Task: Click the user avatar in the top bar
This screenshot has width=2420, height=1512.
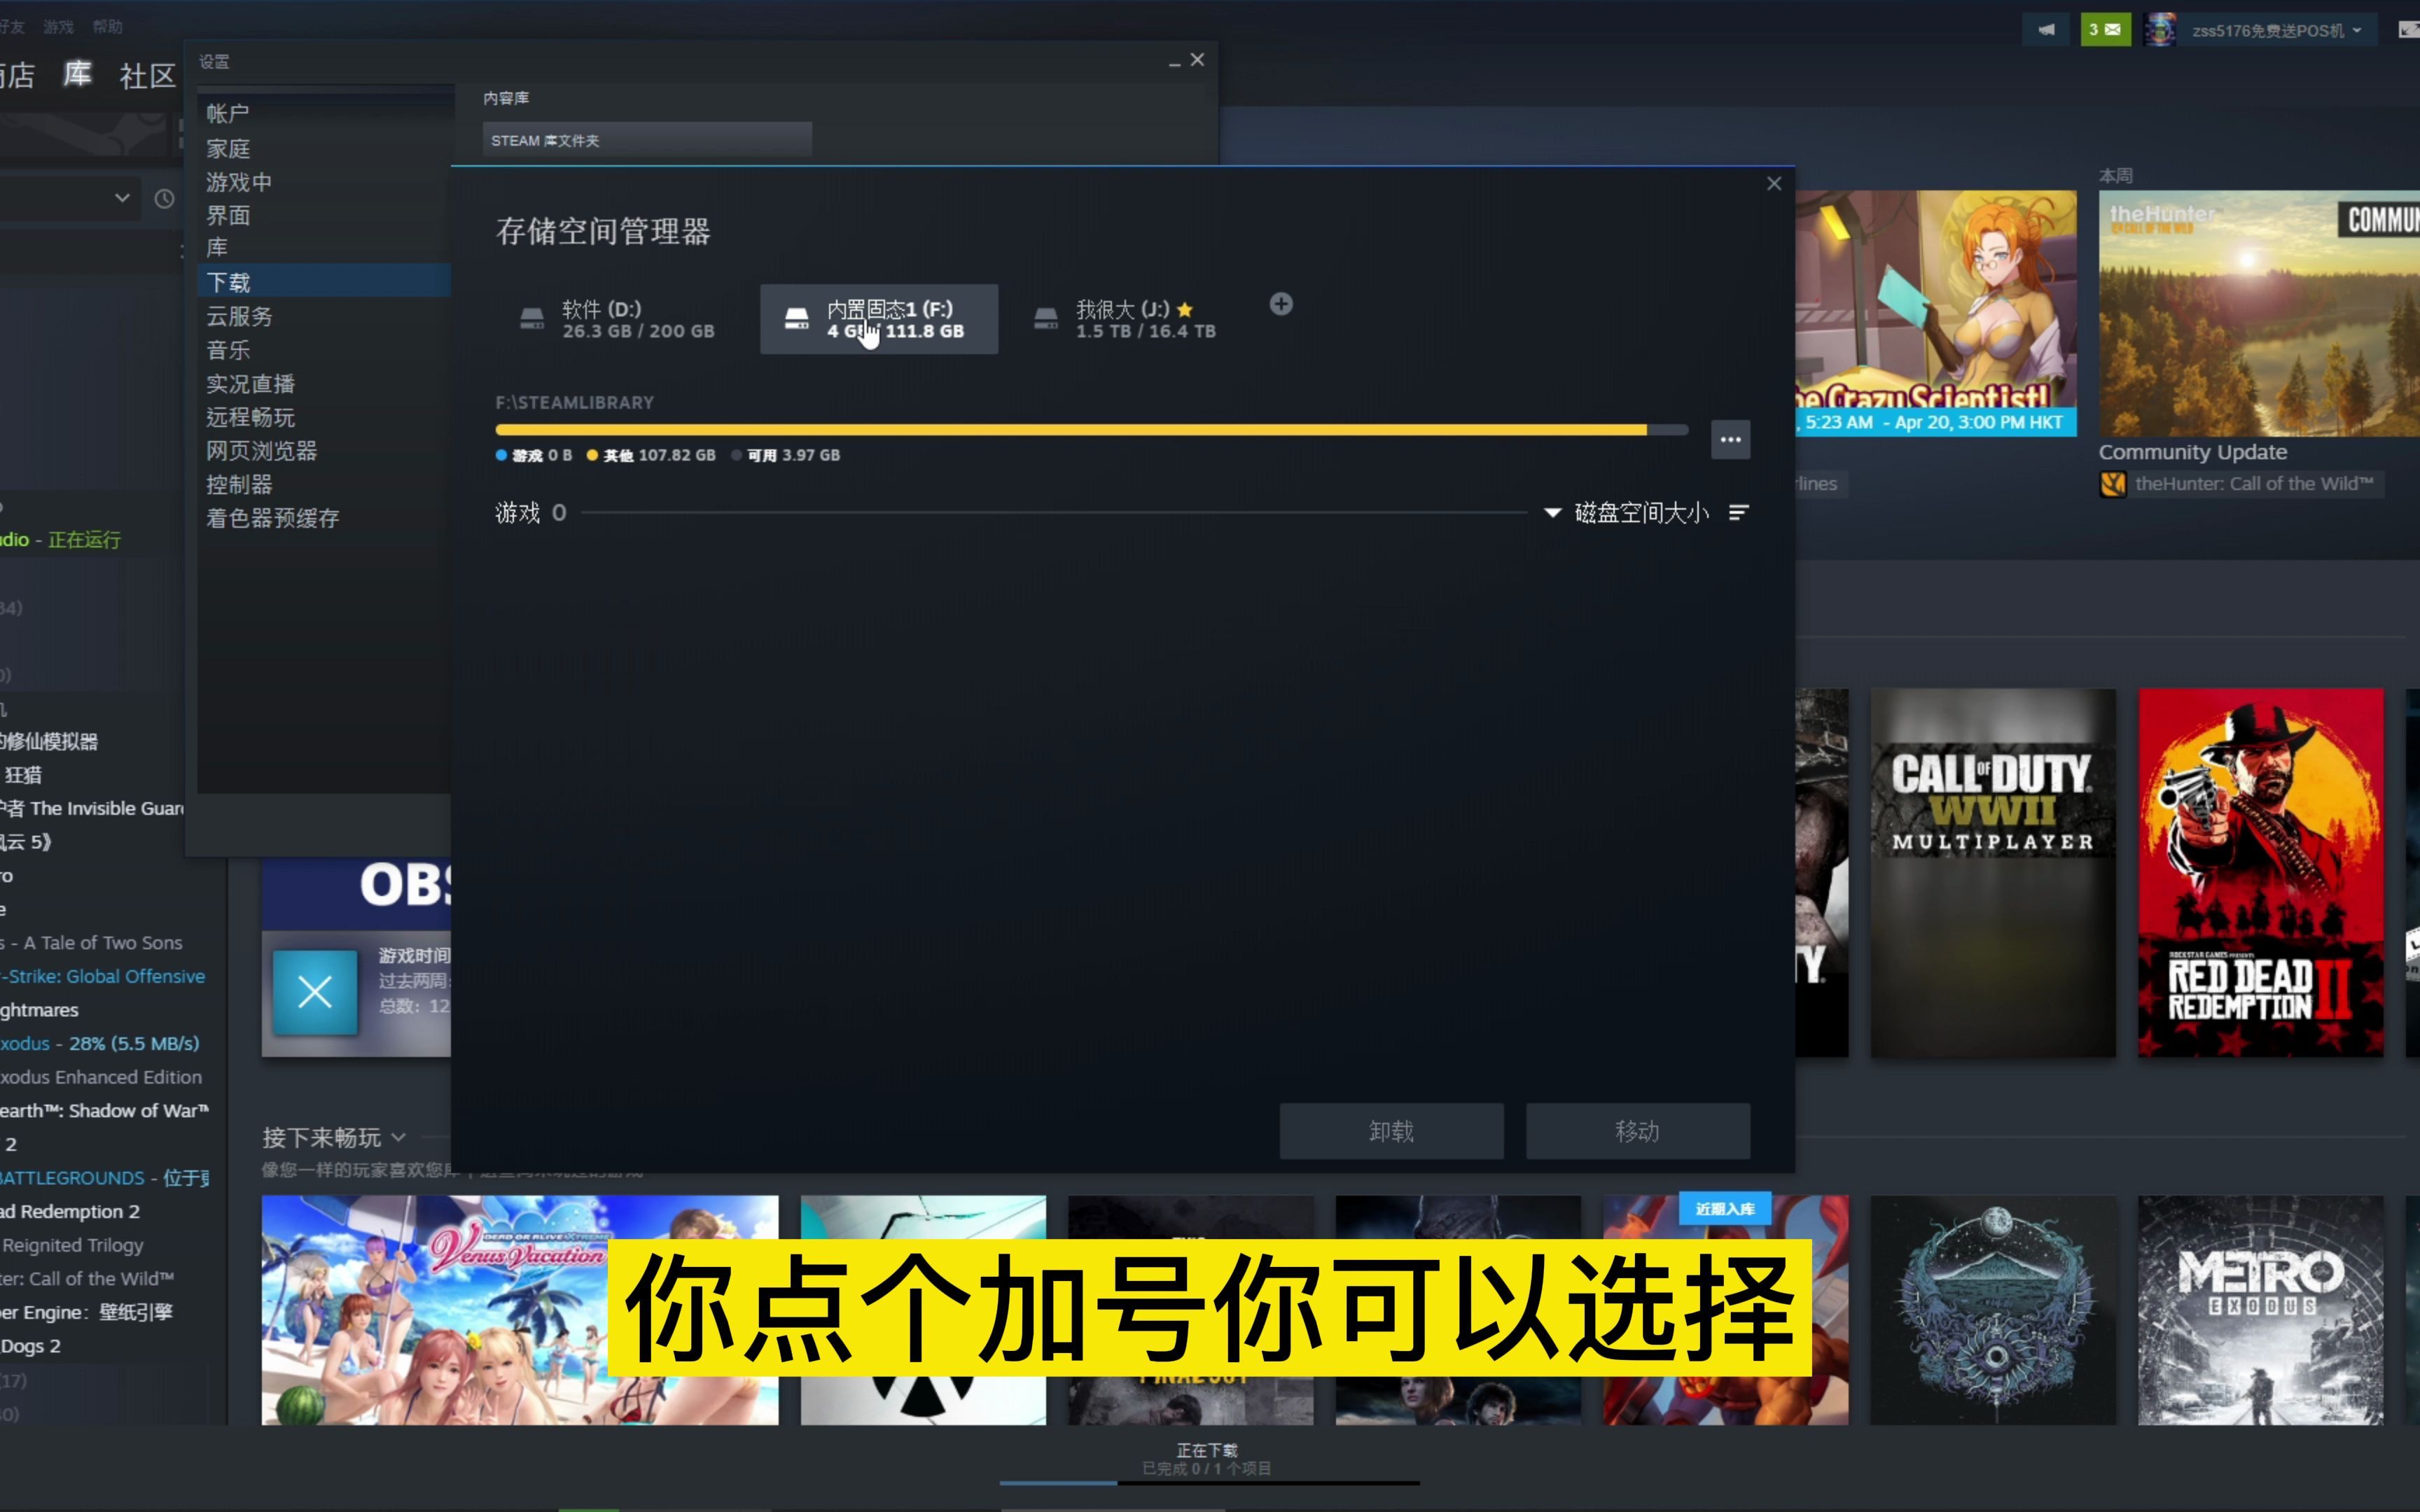Action: tap(2160, 30)
